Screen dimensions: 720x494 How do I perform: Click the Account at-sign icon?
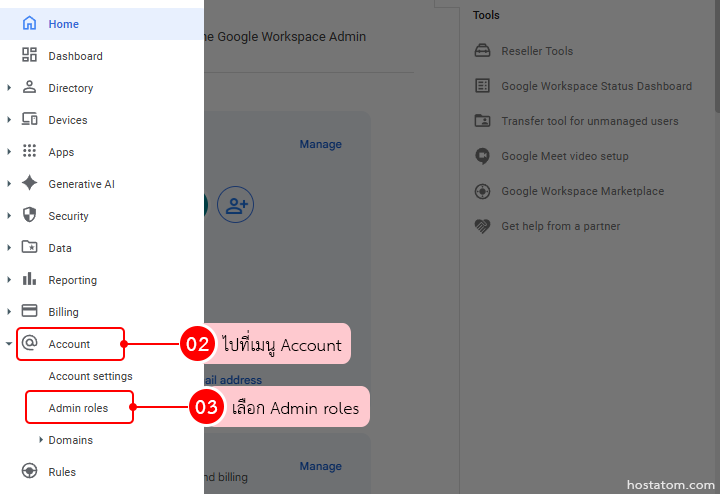click(x=29, y=342)
